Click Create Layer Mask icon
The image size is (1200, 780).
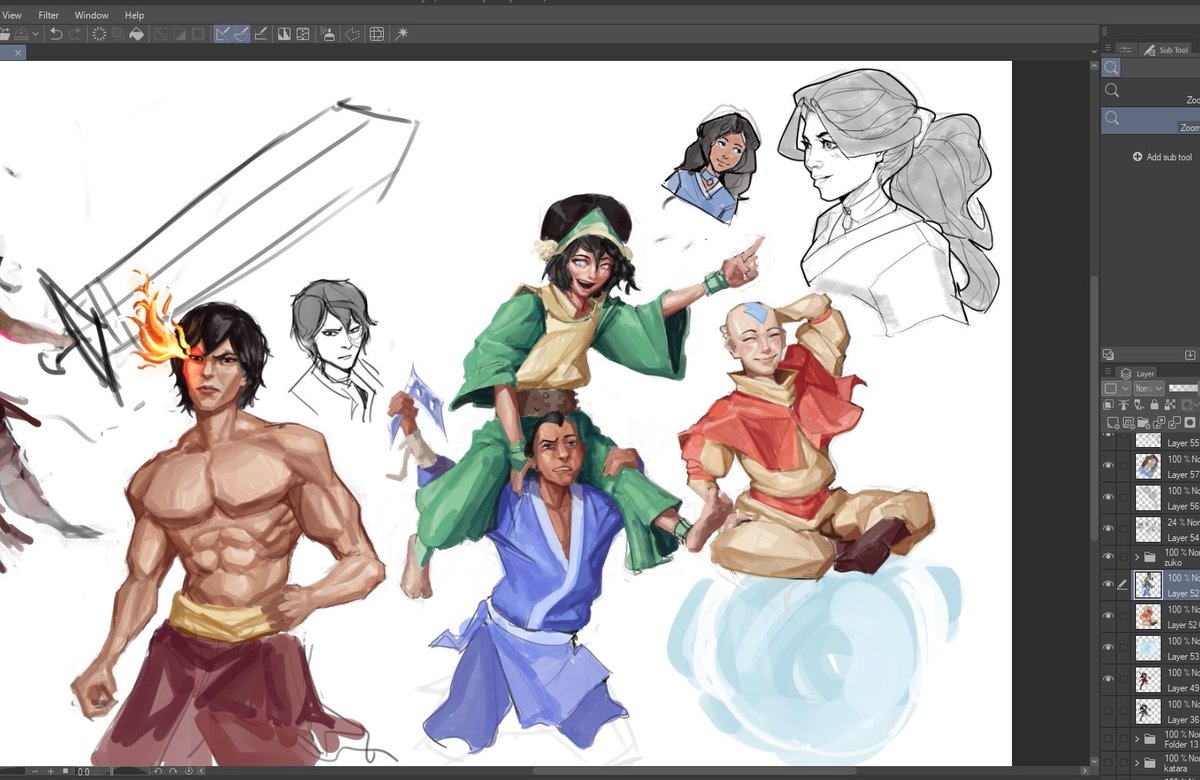click(1190, 423)
